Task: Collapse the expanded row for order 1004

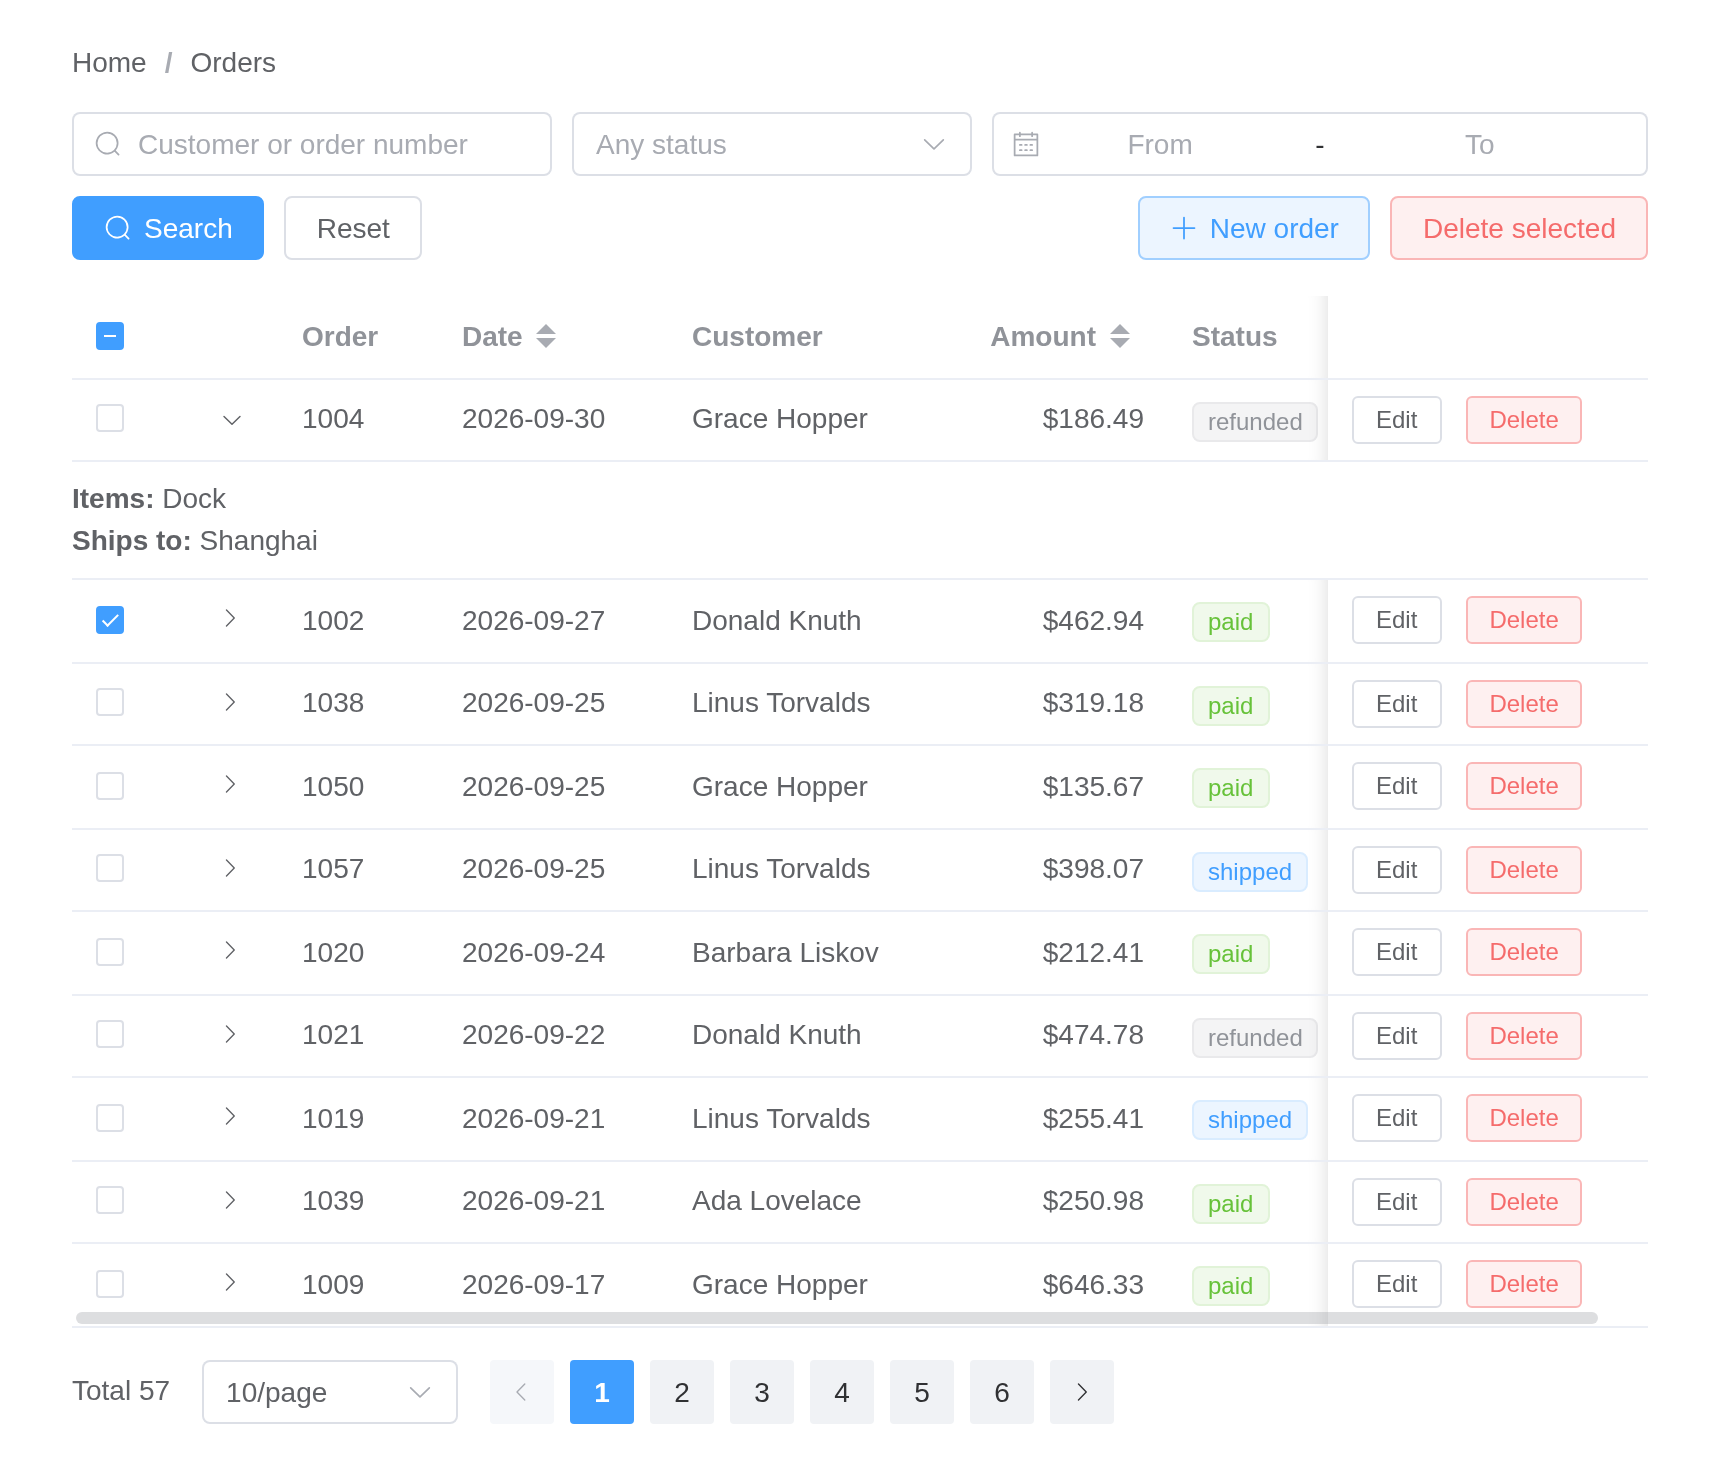Action: 231,420
